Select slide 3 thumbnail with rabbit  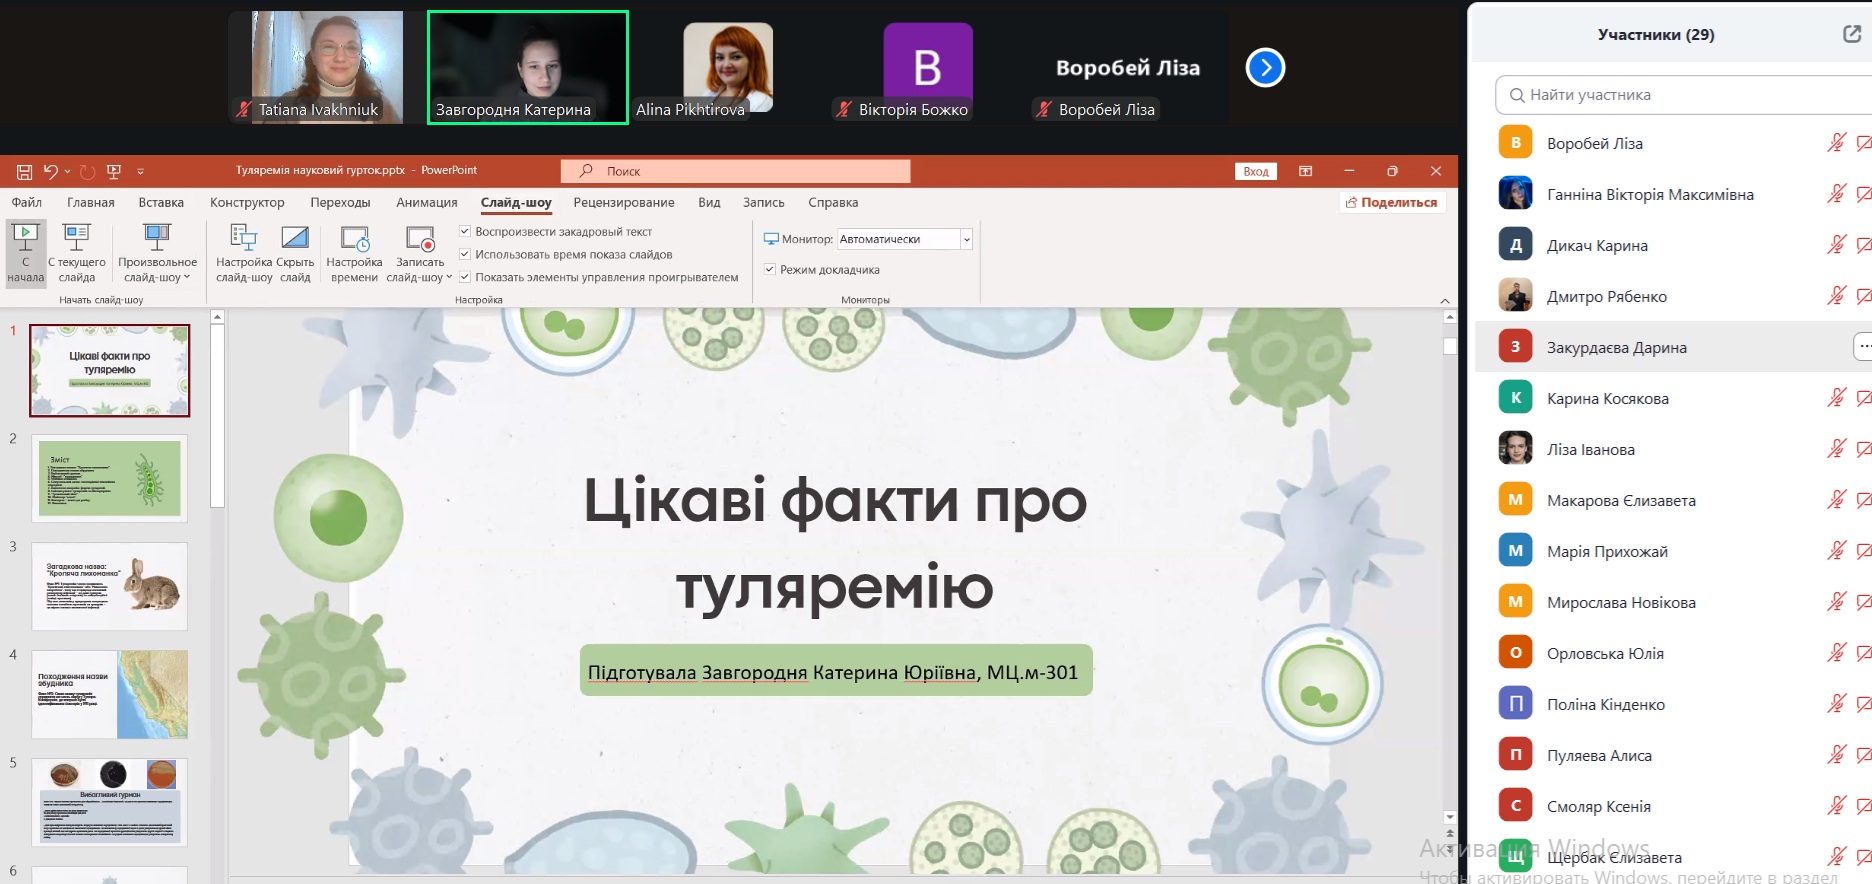click(x=110, y=586)
